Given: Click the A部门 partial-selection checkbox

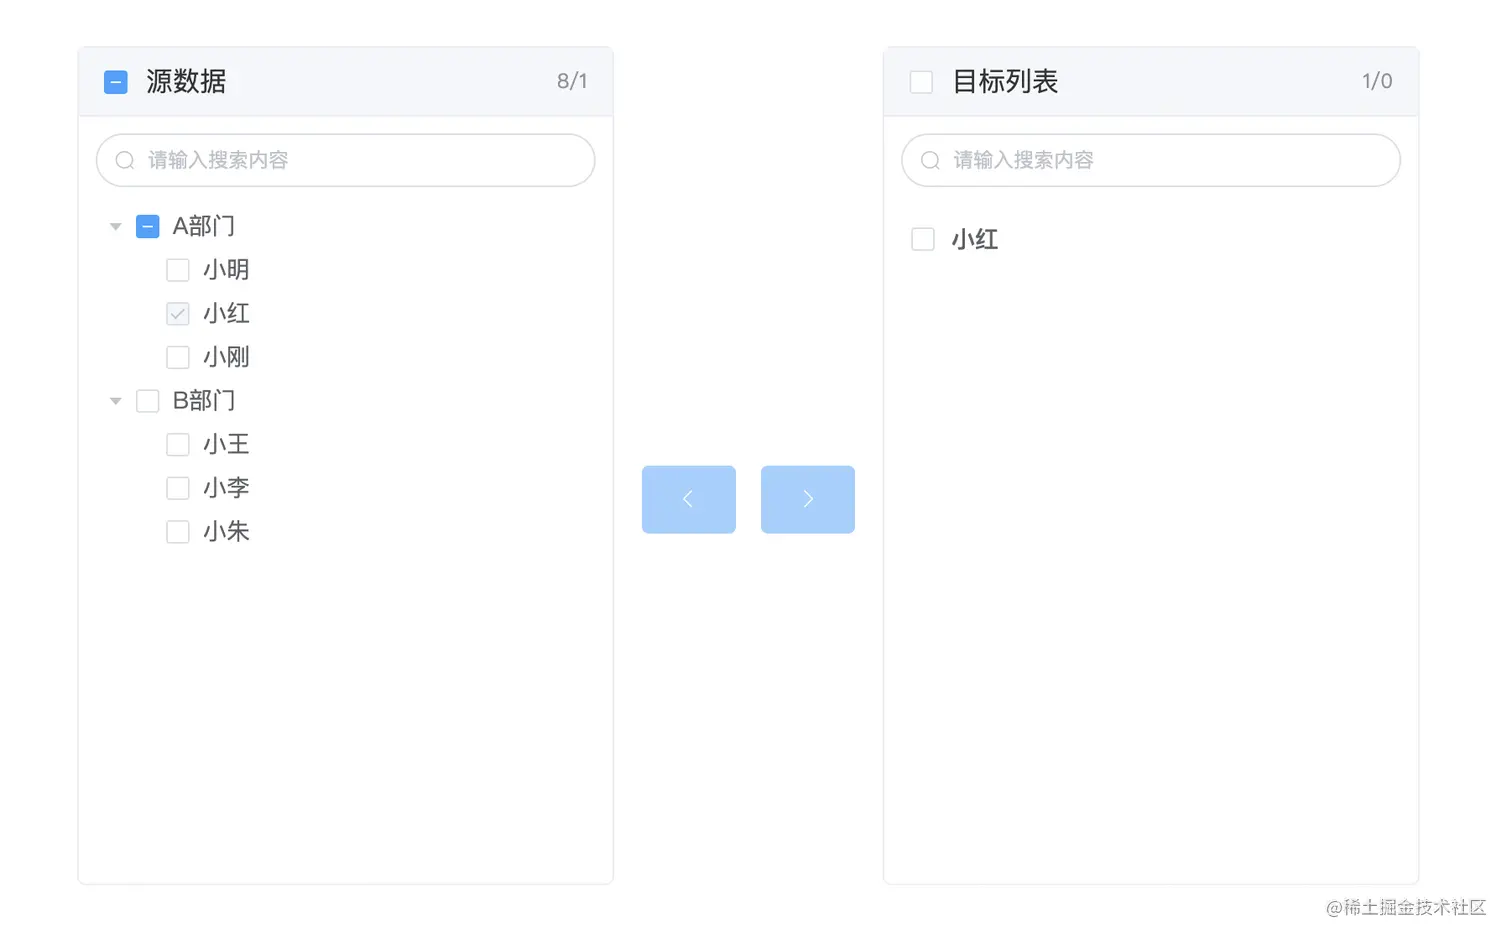Looking at the screenshot, I should coord(147,226).
